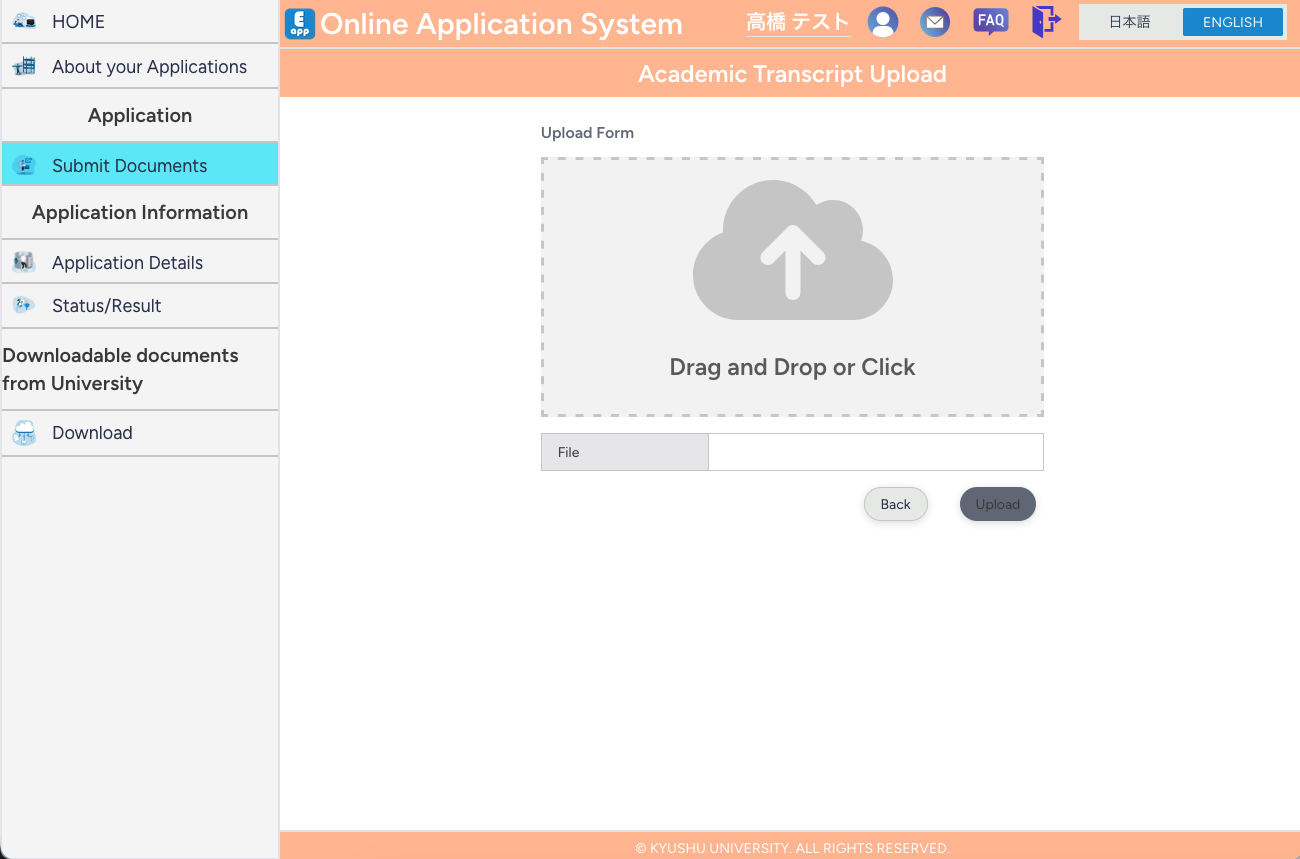Click the Application Details icon
This screenshot has width=1300, height=859.
pos(23,261)
